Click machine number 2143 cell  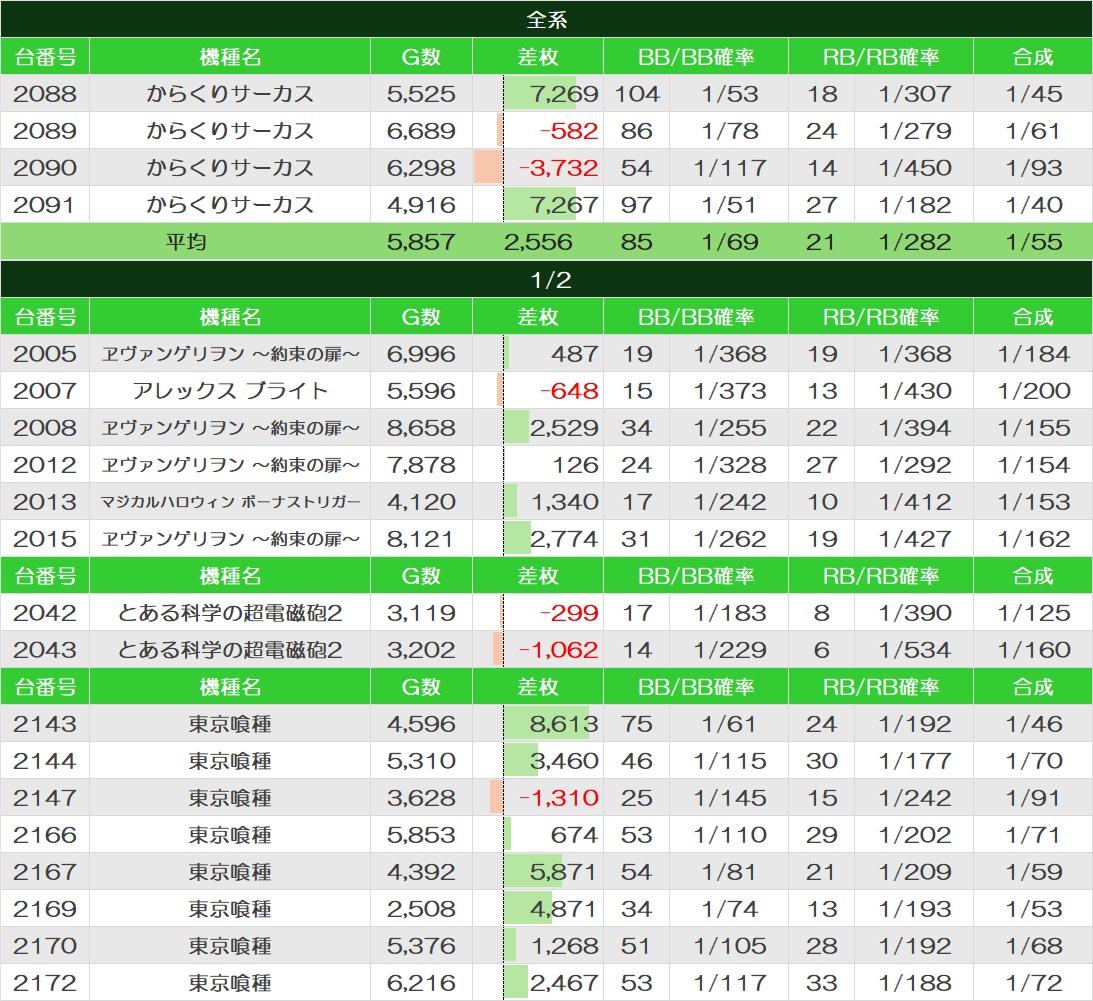coord(45,723)
